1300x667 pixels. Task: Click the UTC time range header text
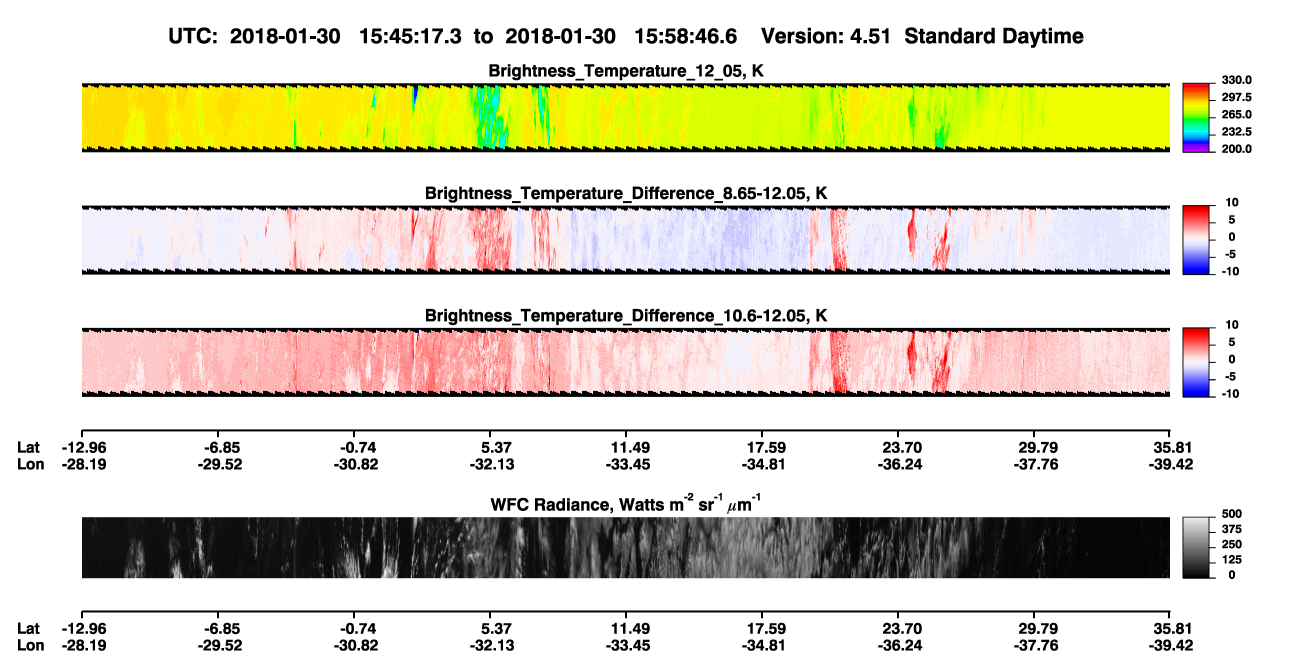pyautogui.click(x=455, y=36)
